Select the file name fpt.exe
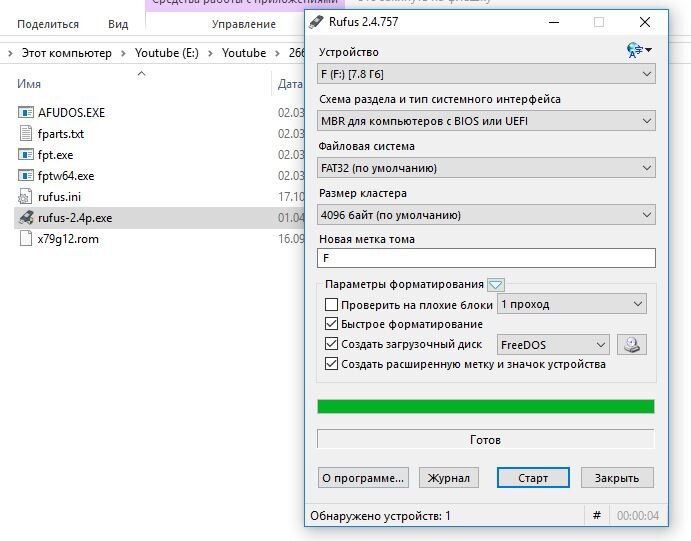This screenshot has height=541, width=691. (x=56, y=155)
